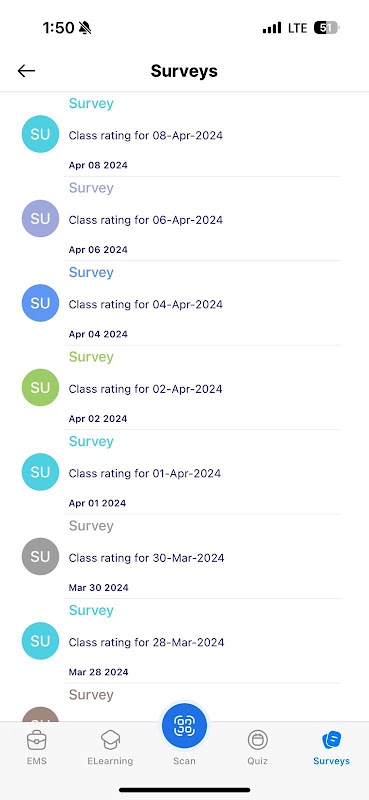Tap the LTE signal status indicator
This screenshot has width=369, height=800.
298,28
